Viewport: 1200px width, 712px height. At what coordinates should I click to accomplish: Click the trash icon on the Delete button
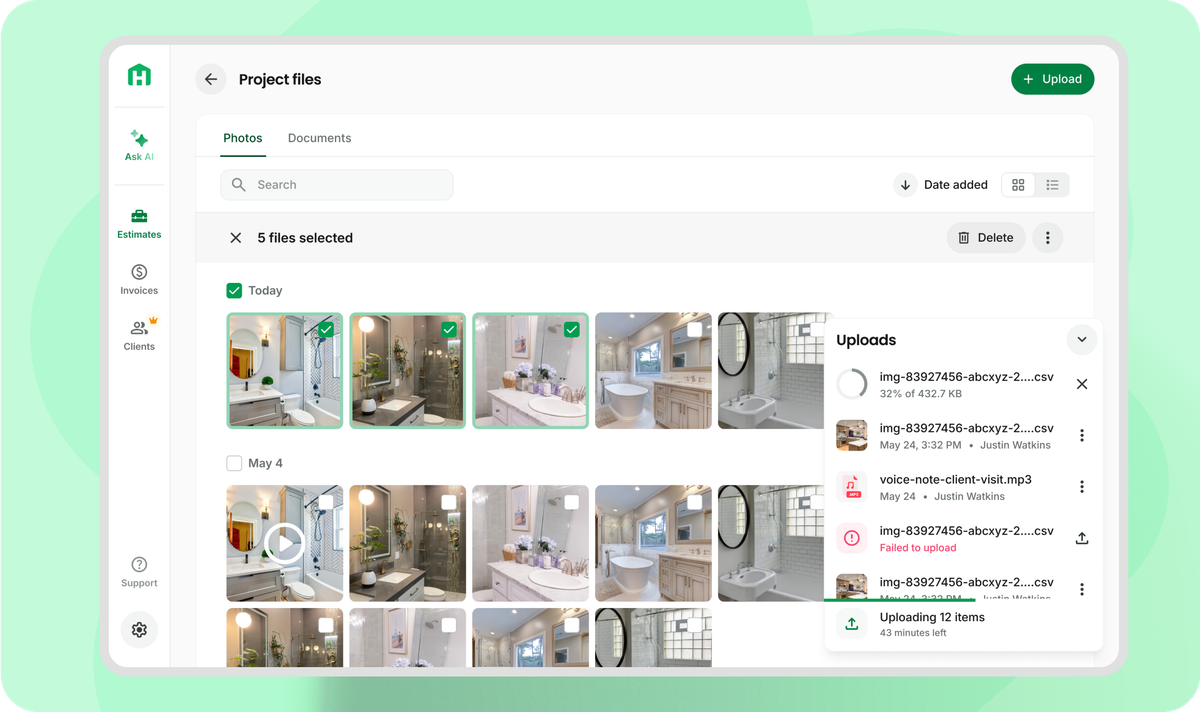click(964, 238)
